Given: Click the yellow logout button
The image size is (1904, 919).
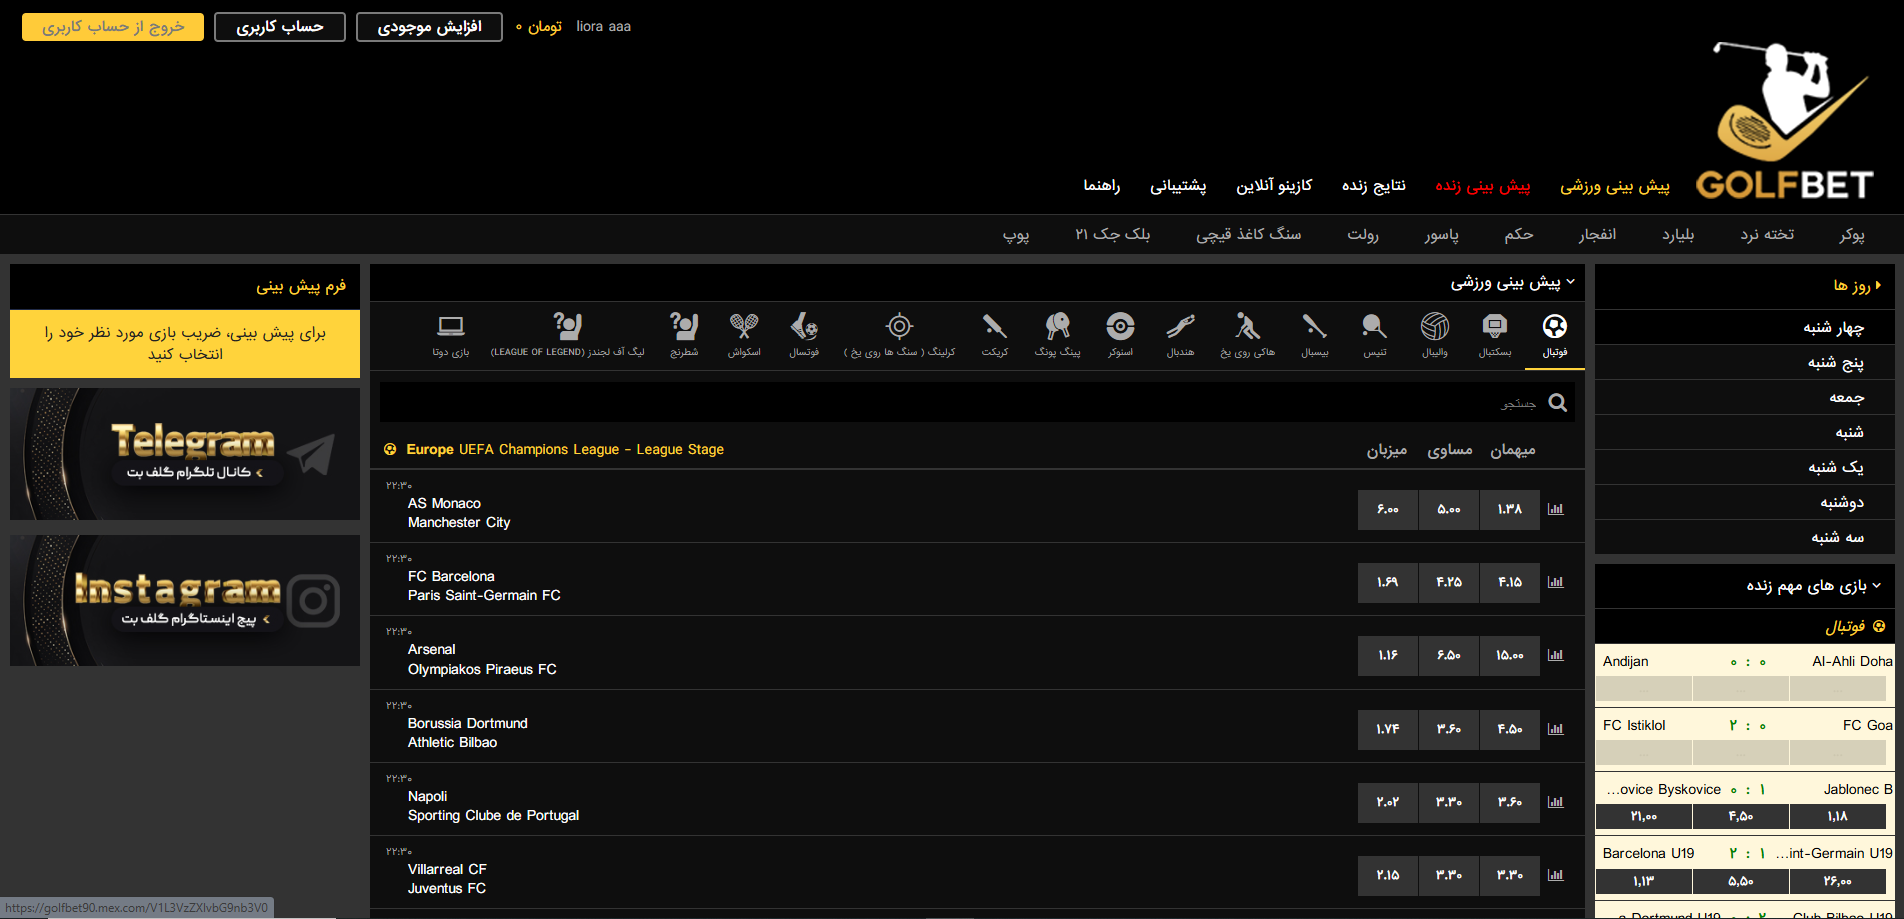Looking at the screenshot, I should [113, 27].
